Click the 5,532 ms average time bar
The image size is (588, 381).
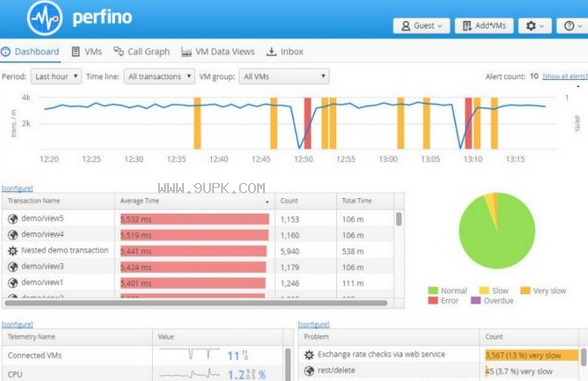(x=195, y=219)
